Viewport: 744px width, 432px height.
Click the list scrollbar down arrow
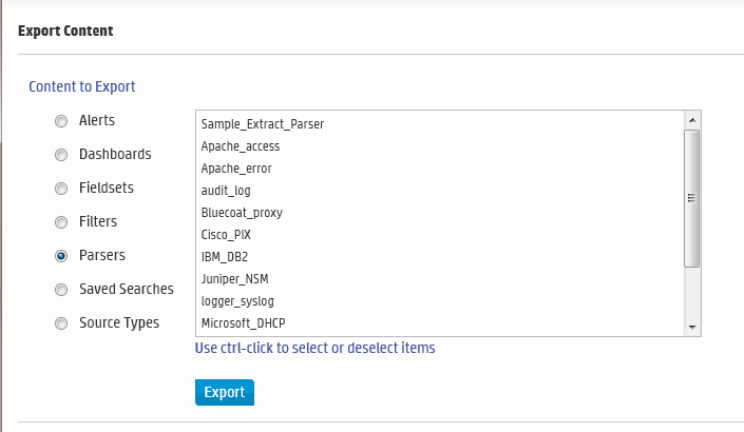pyautogui.click(x=692, y=327)
